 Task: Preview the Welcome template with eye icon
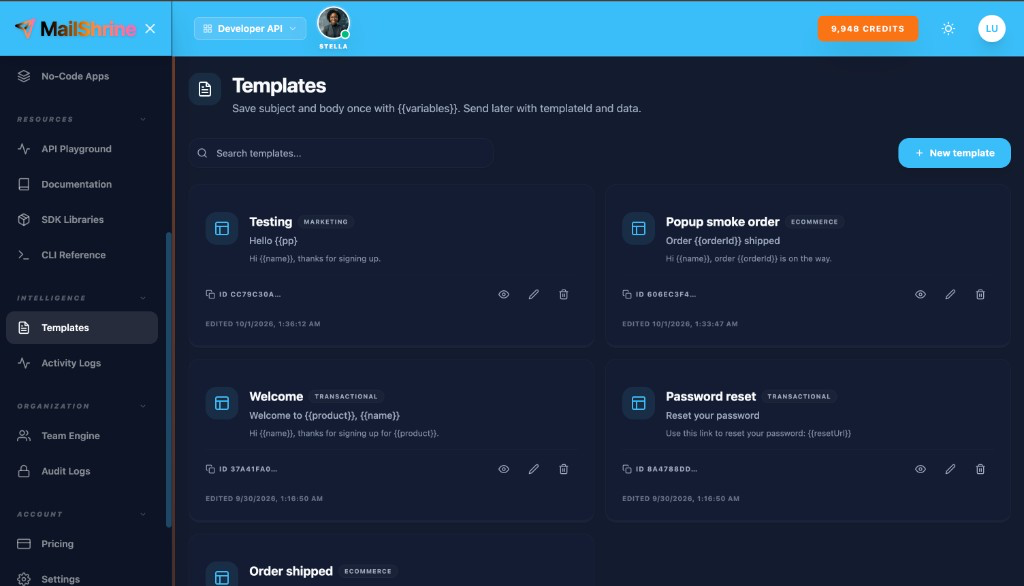(504, 469)
